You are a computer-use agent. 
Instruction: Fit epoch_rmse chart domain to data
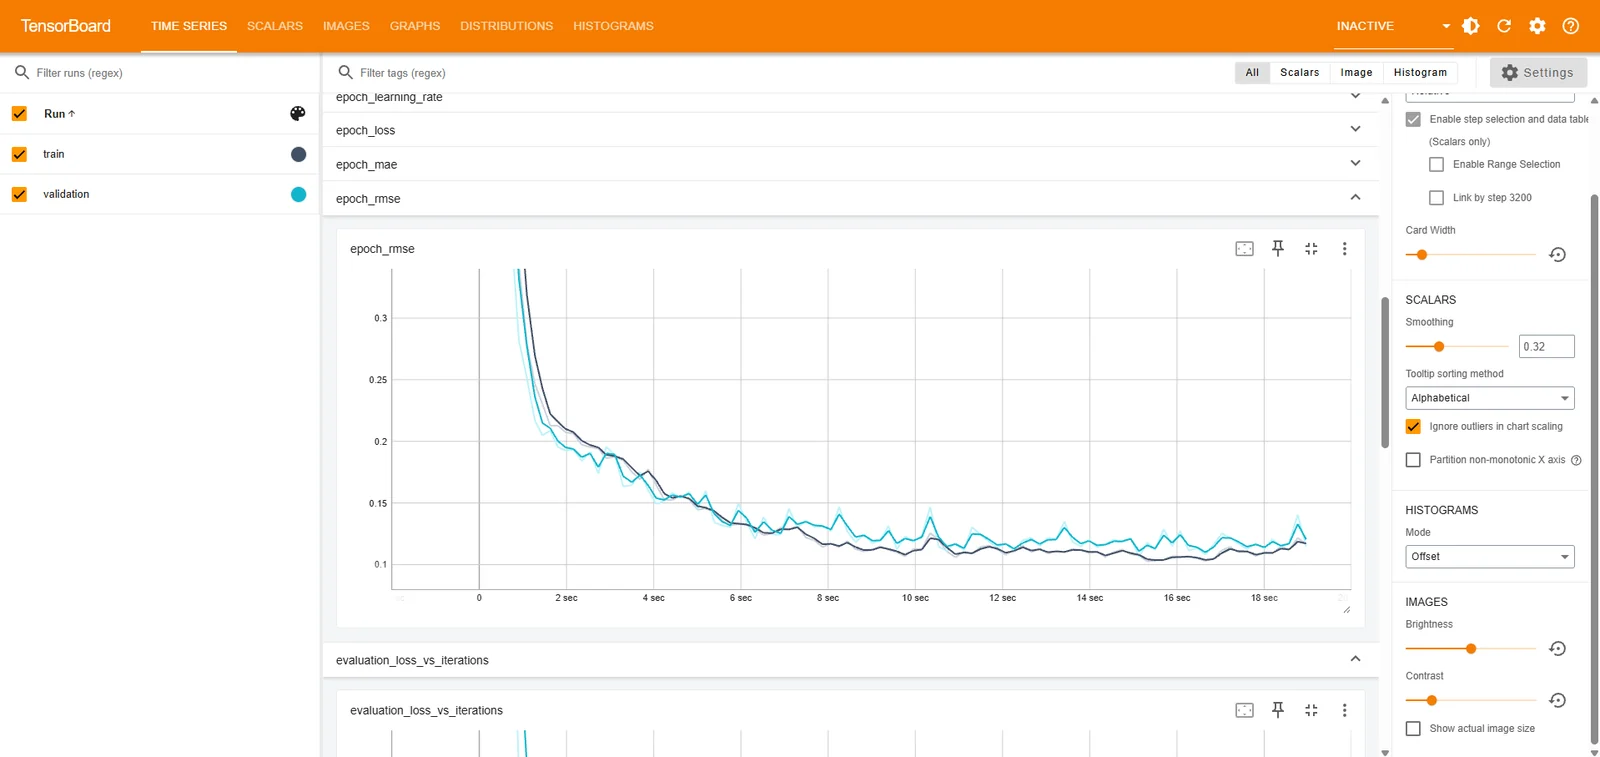(x=1244, y=249)
